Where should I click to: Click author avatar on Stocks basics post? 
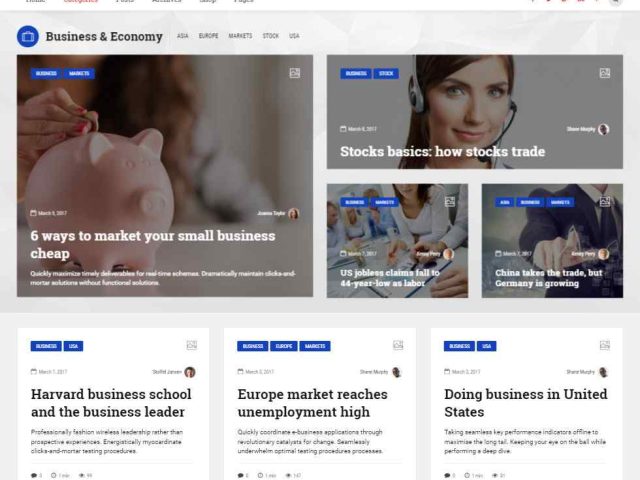point(603,129)
